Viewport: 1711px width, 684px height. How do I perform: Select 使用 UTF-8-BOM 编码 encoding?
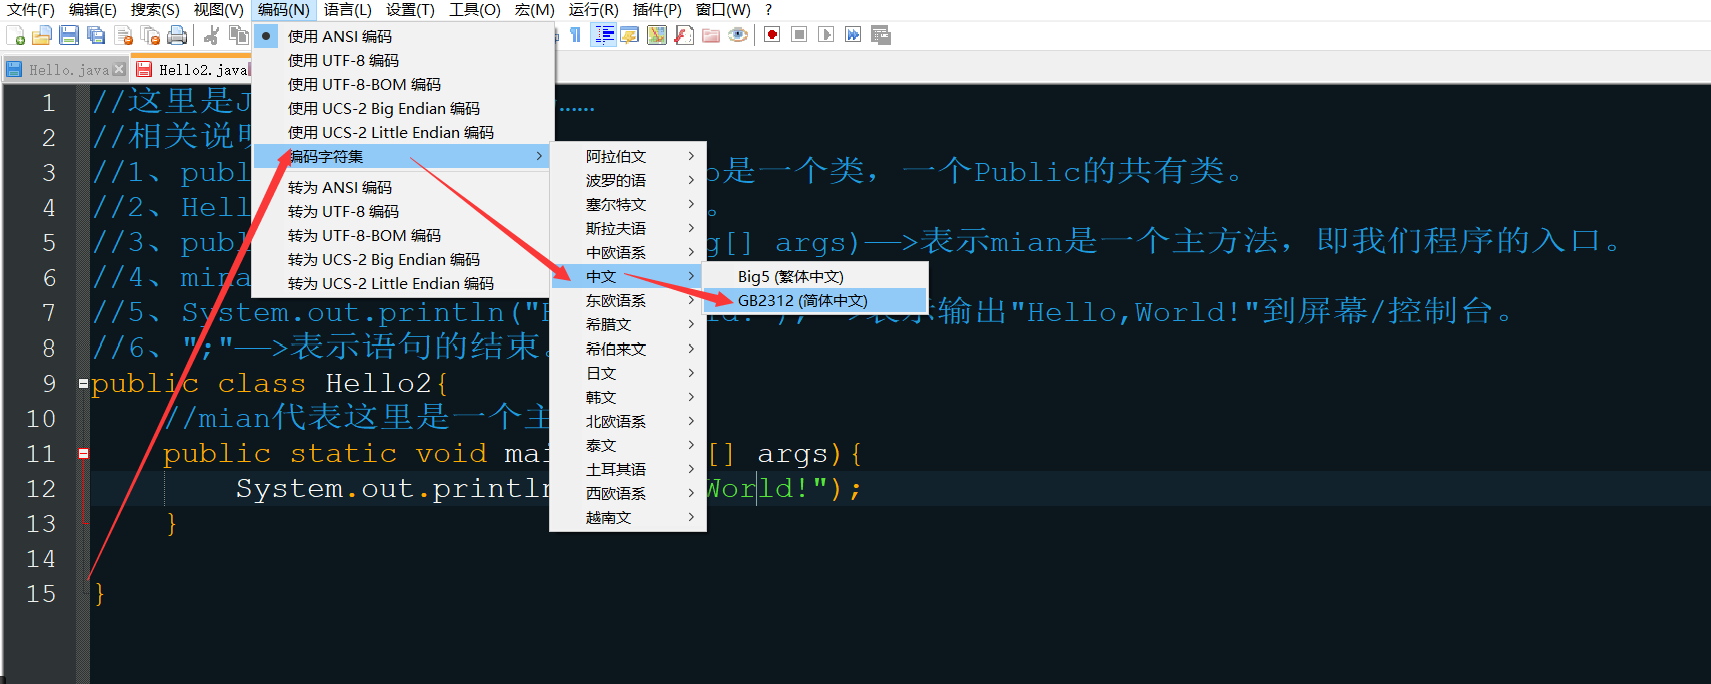tap(403, 84)
